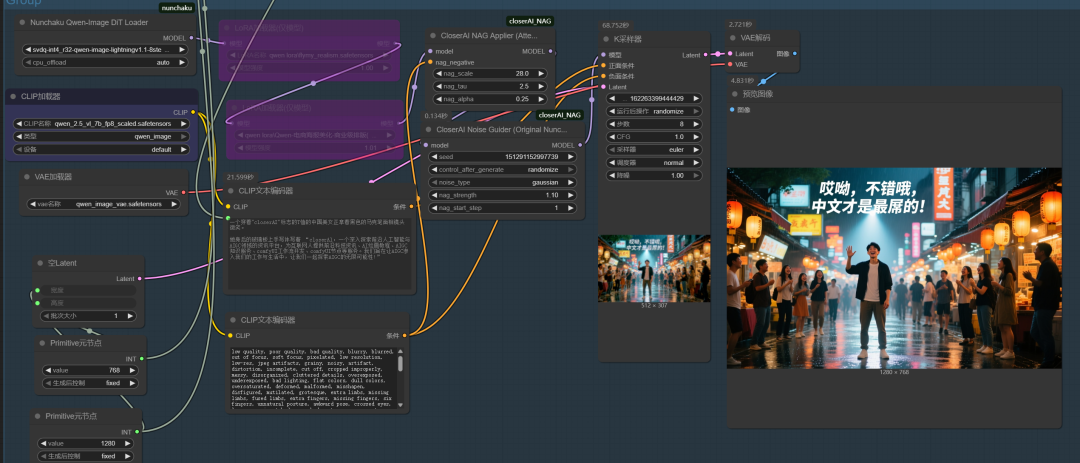This screenshot has height=463, width=1080.
Task: Click the 1280 × 768 size label below the preview image
Action: point(893,372)
